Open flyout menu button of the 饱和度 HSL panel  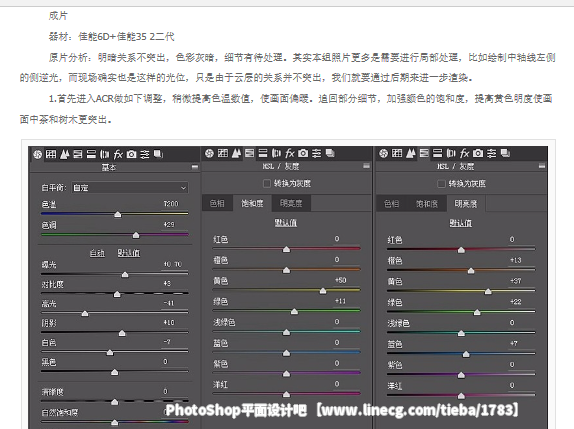pos(366,166)
